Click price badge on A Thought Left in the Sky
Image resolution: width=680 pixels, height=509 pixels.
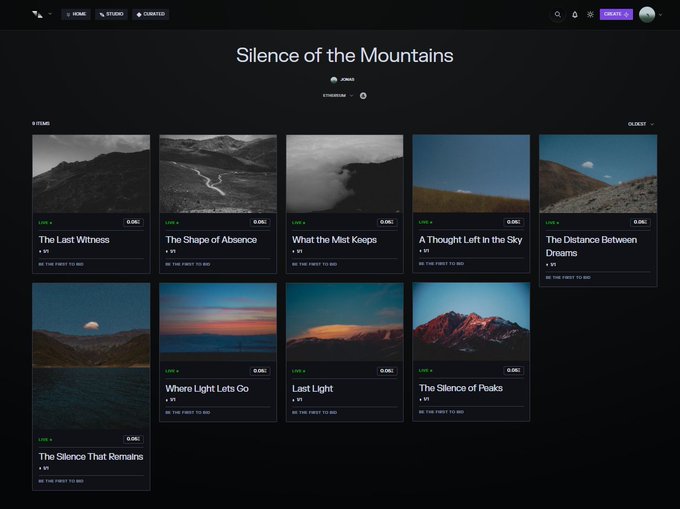pyautogui.click(x=513, y=222)
